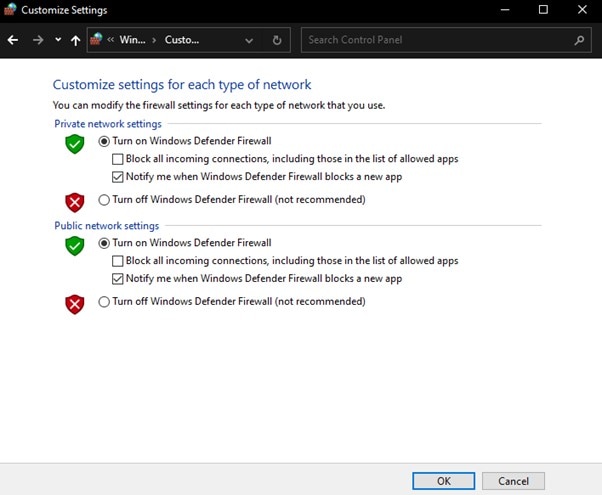
Task: Uncheck Notify me checkbox under Public network
Action: 118,278
